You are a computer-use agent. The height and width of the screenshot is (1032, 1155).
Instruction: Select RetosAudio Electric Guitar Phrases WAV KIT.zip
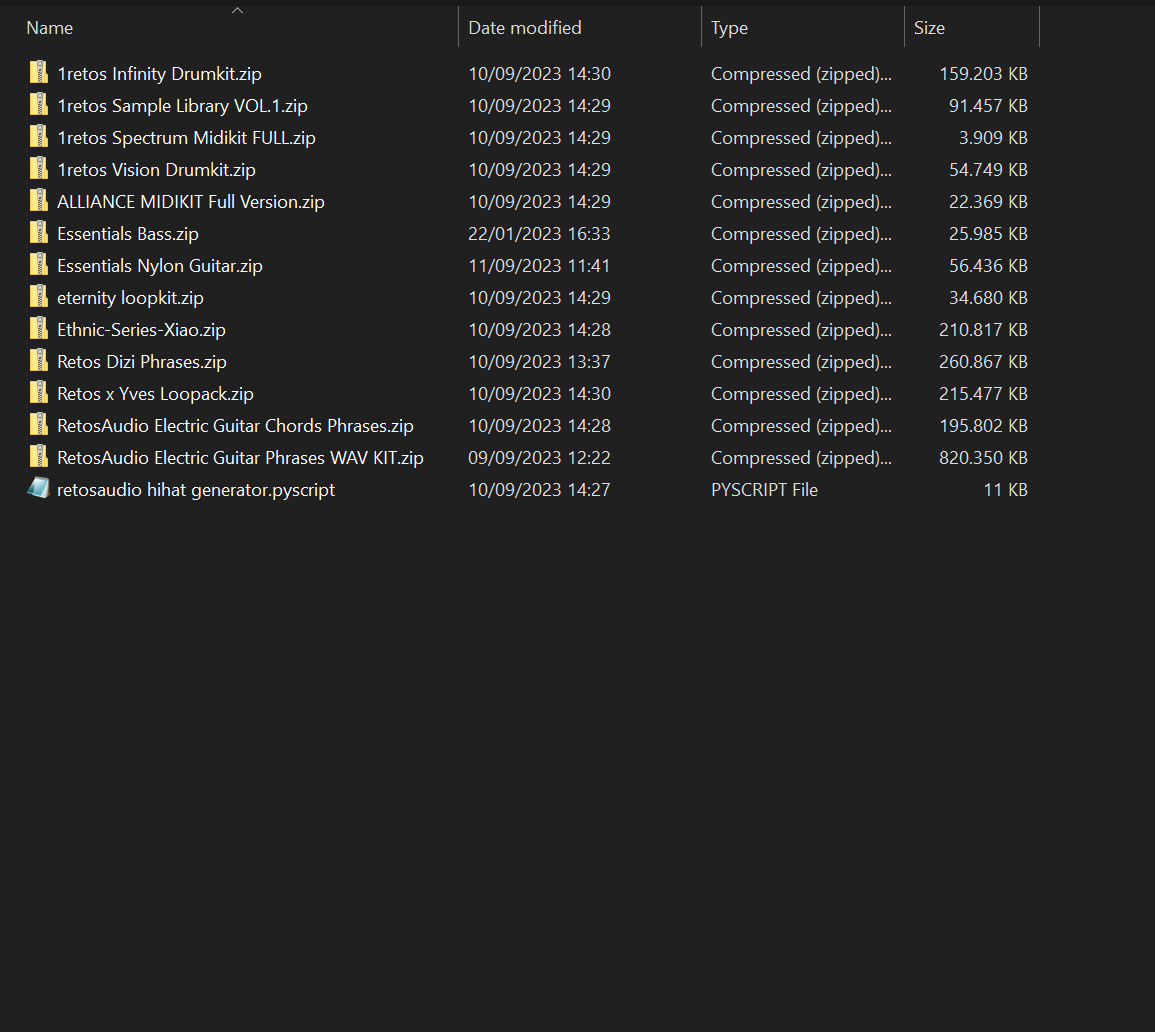pyautogui.click(x=240, y=457)
